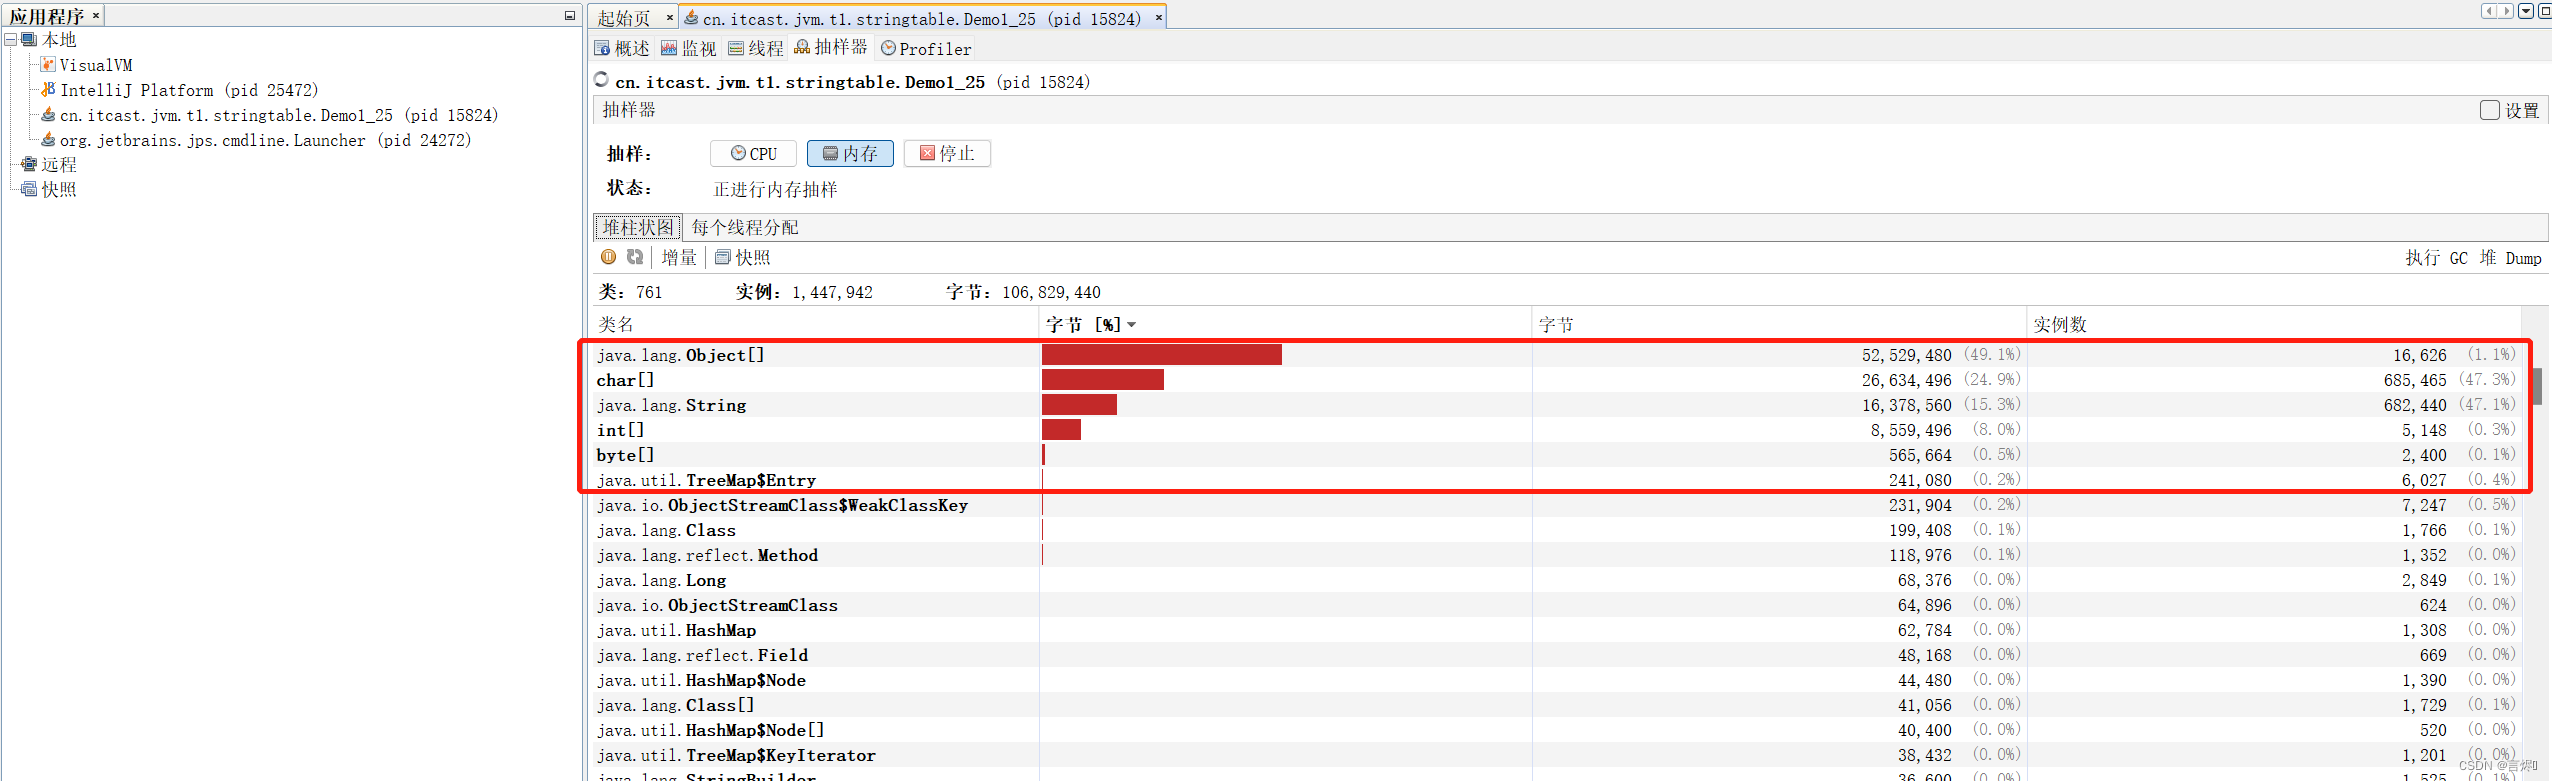The image size is (2552, 781).
Task: Select java.lang.Class[] row
Action: click(1556, 705)
